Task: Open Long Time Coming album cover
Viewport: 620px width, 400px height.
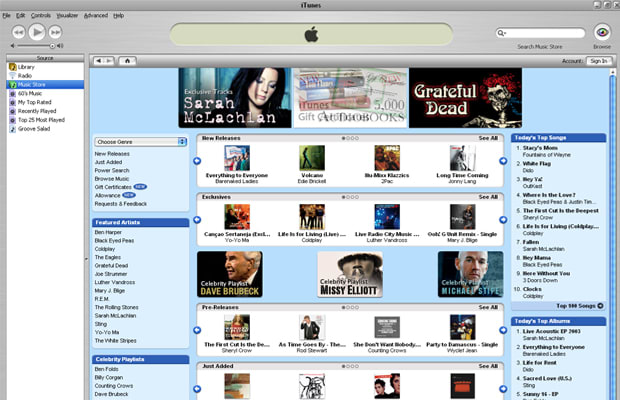Action: (462, 158)
